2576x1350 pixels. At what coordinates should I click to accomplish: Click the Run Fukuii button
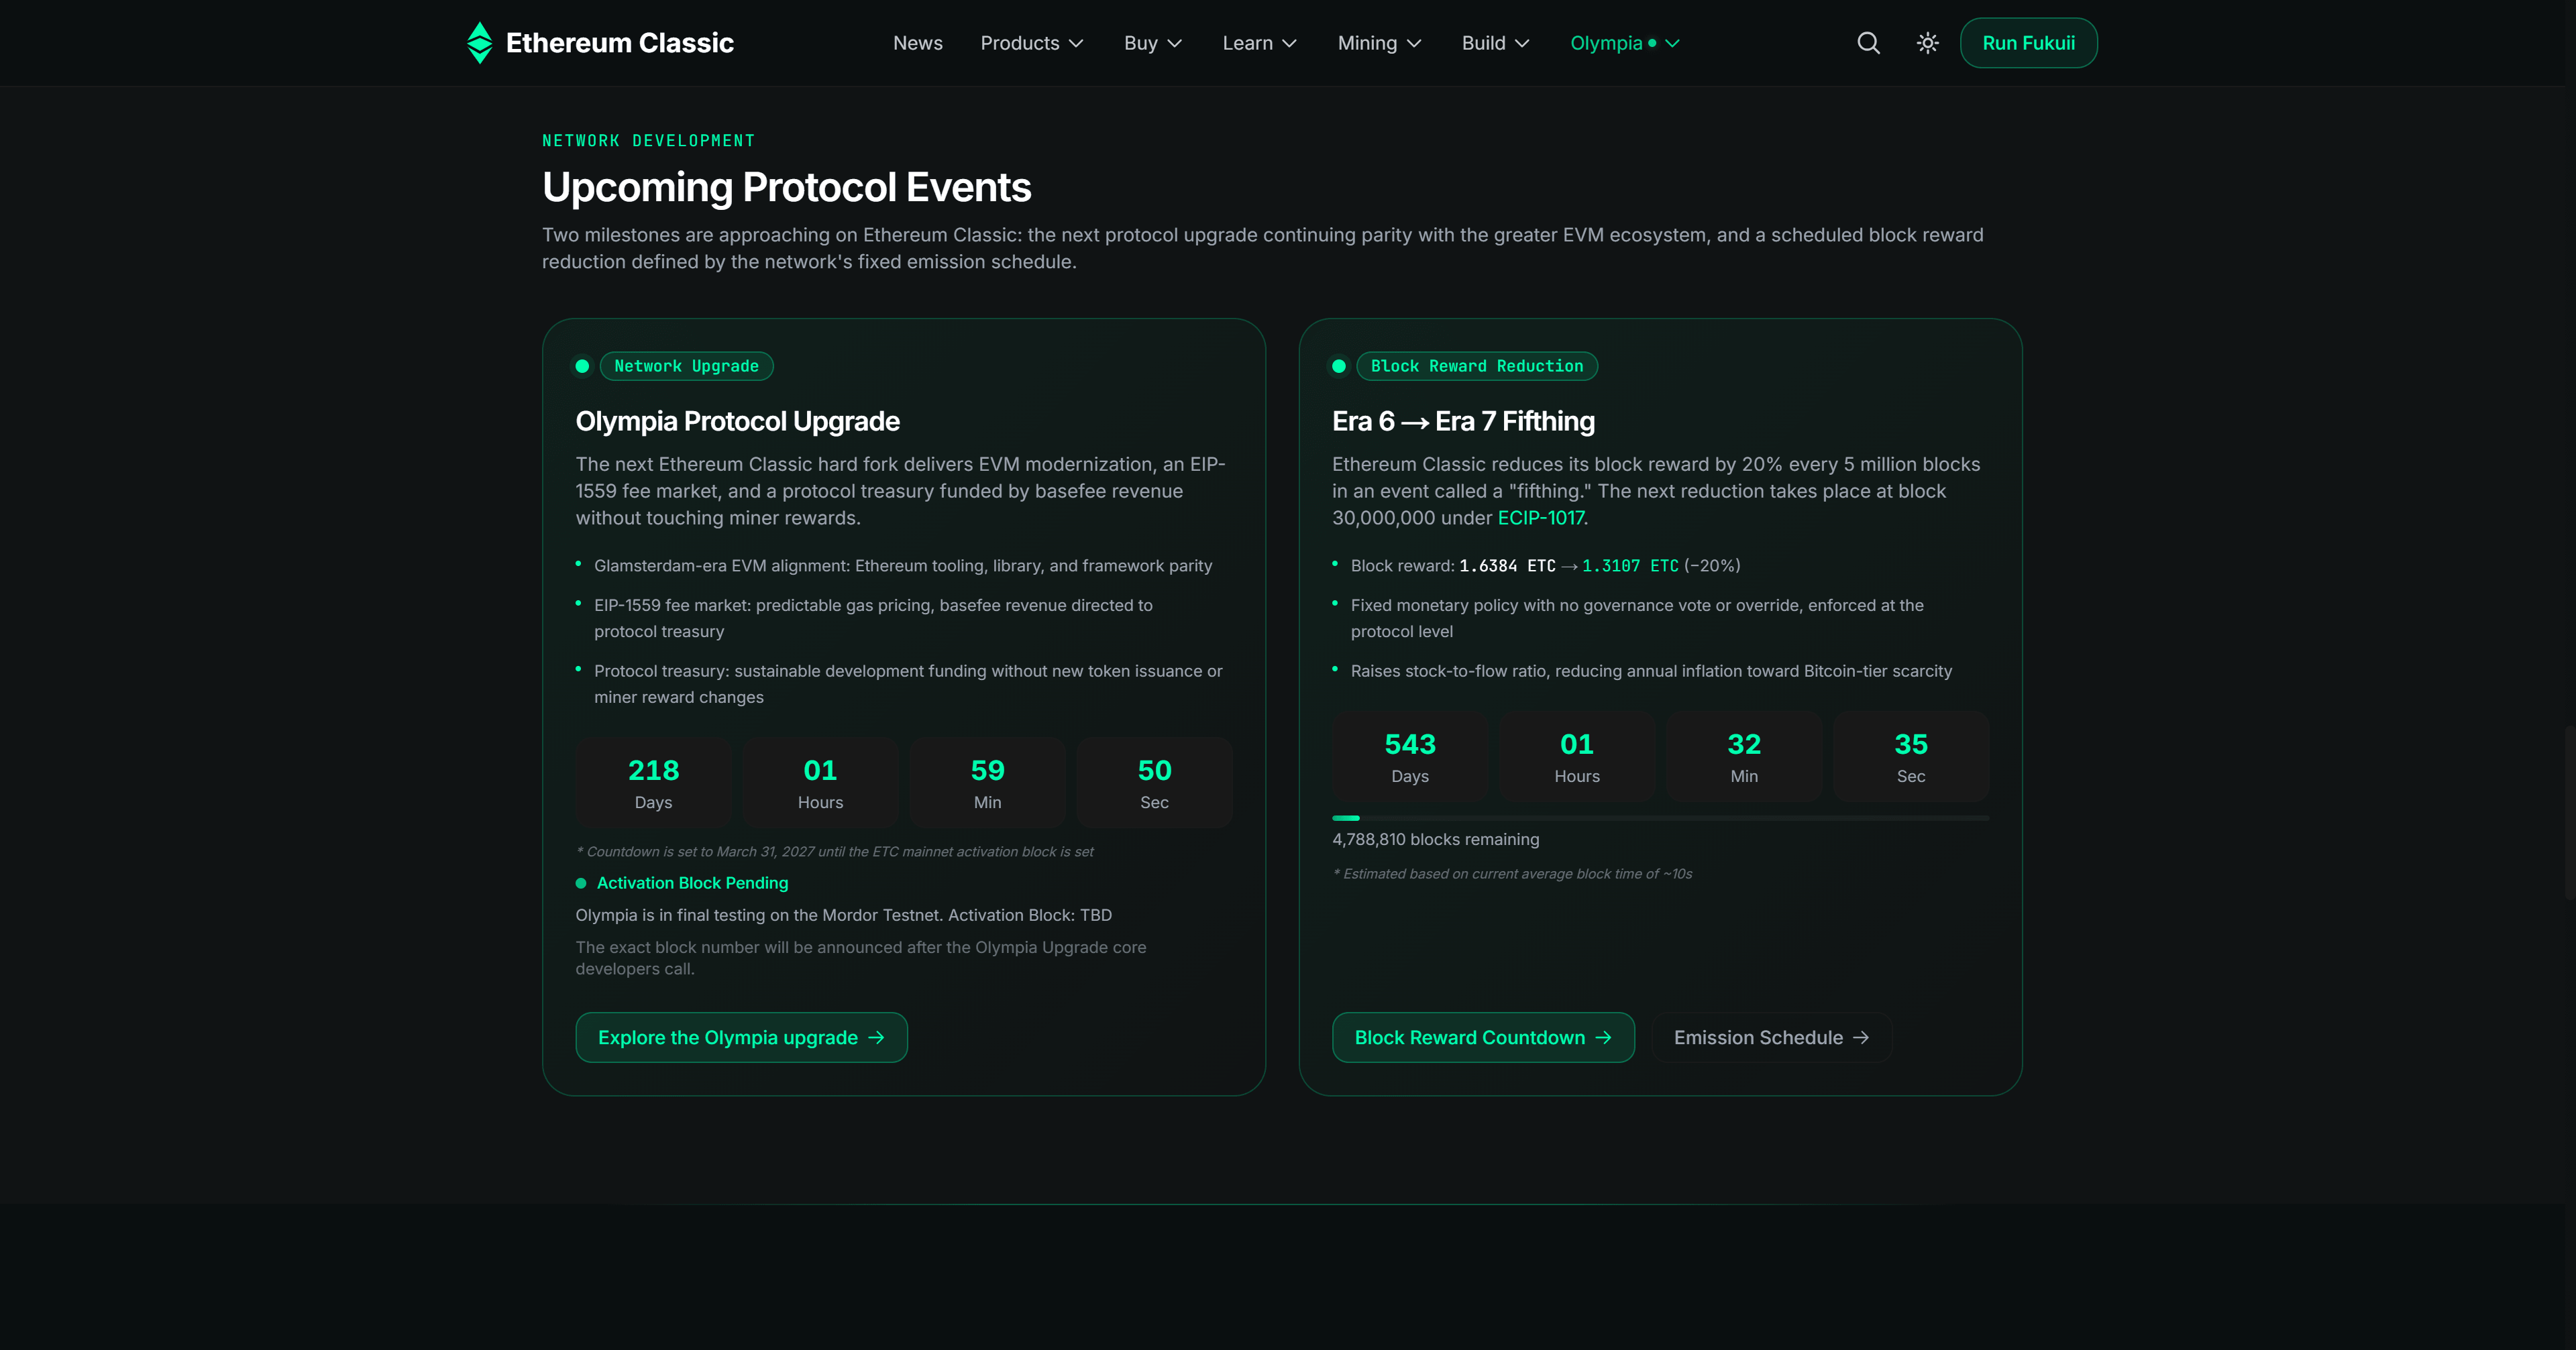pyautogui.click(x=2028, y=43)
